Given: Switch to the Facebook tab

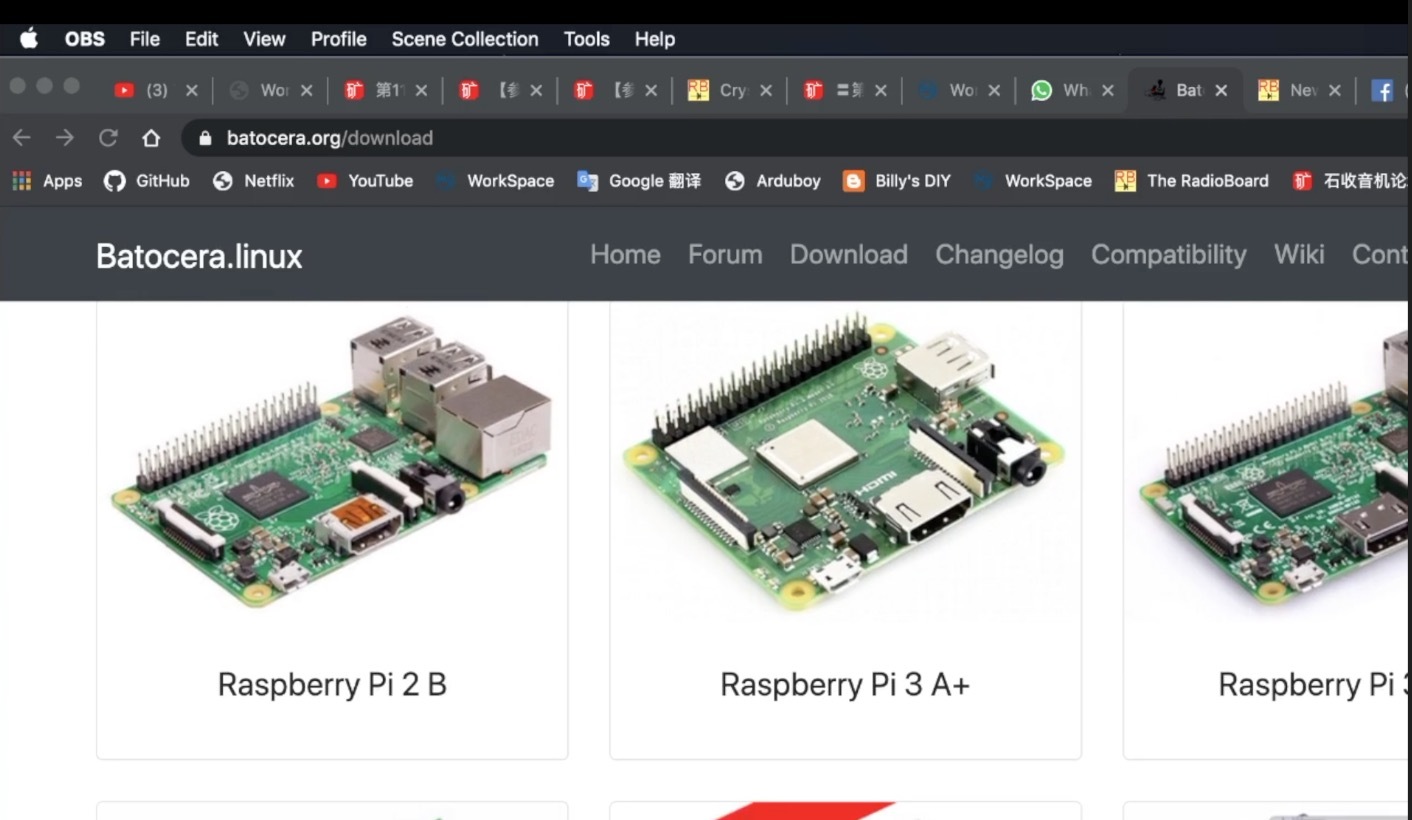Looking at the screenshot, I should pyautogui.click(x=1384, y=90).
